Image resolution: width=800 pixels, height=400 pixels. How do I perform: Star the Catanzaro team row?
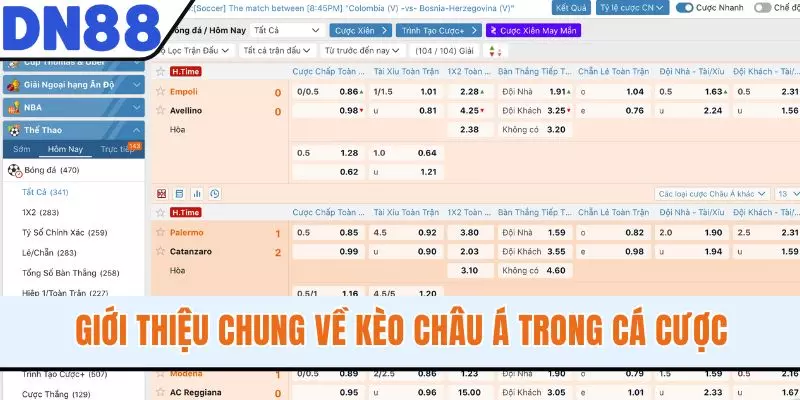pos(161,251)
